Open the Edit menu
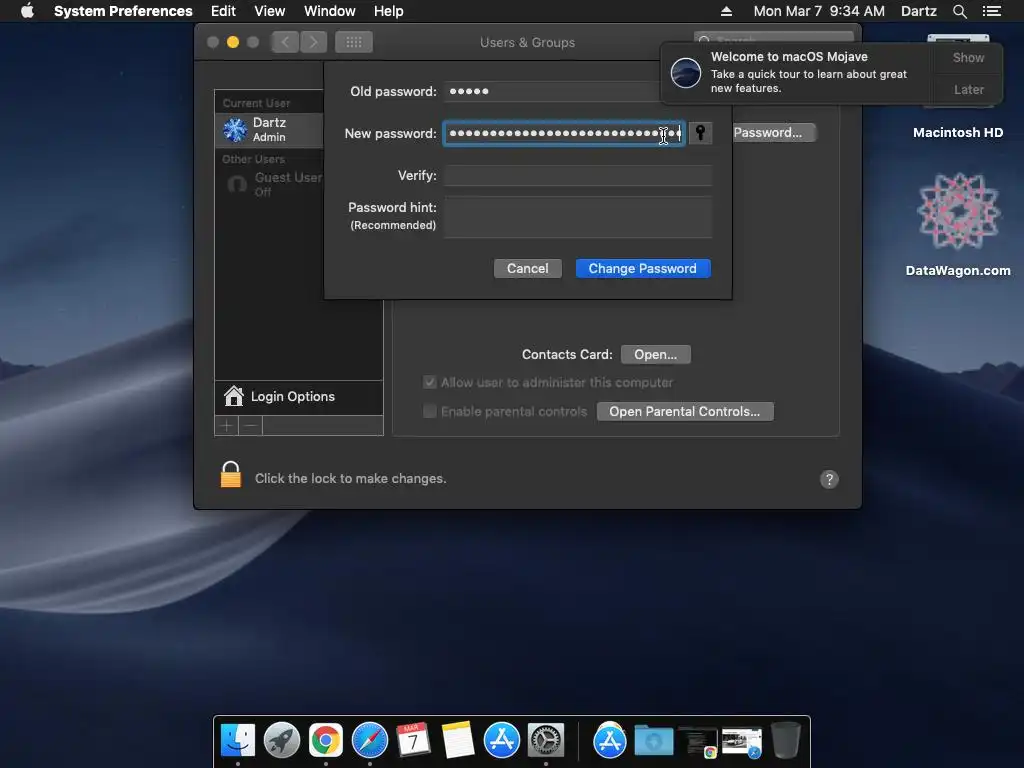The height and width of the screenshot is (768, 1024). 223,11
